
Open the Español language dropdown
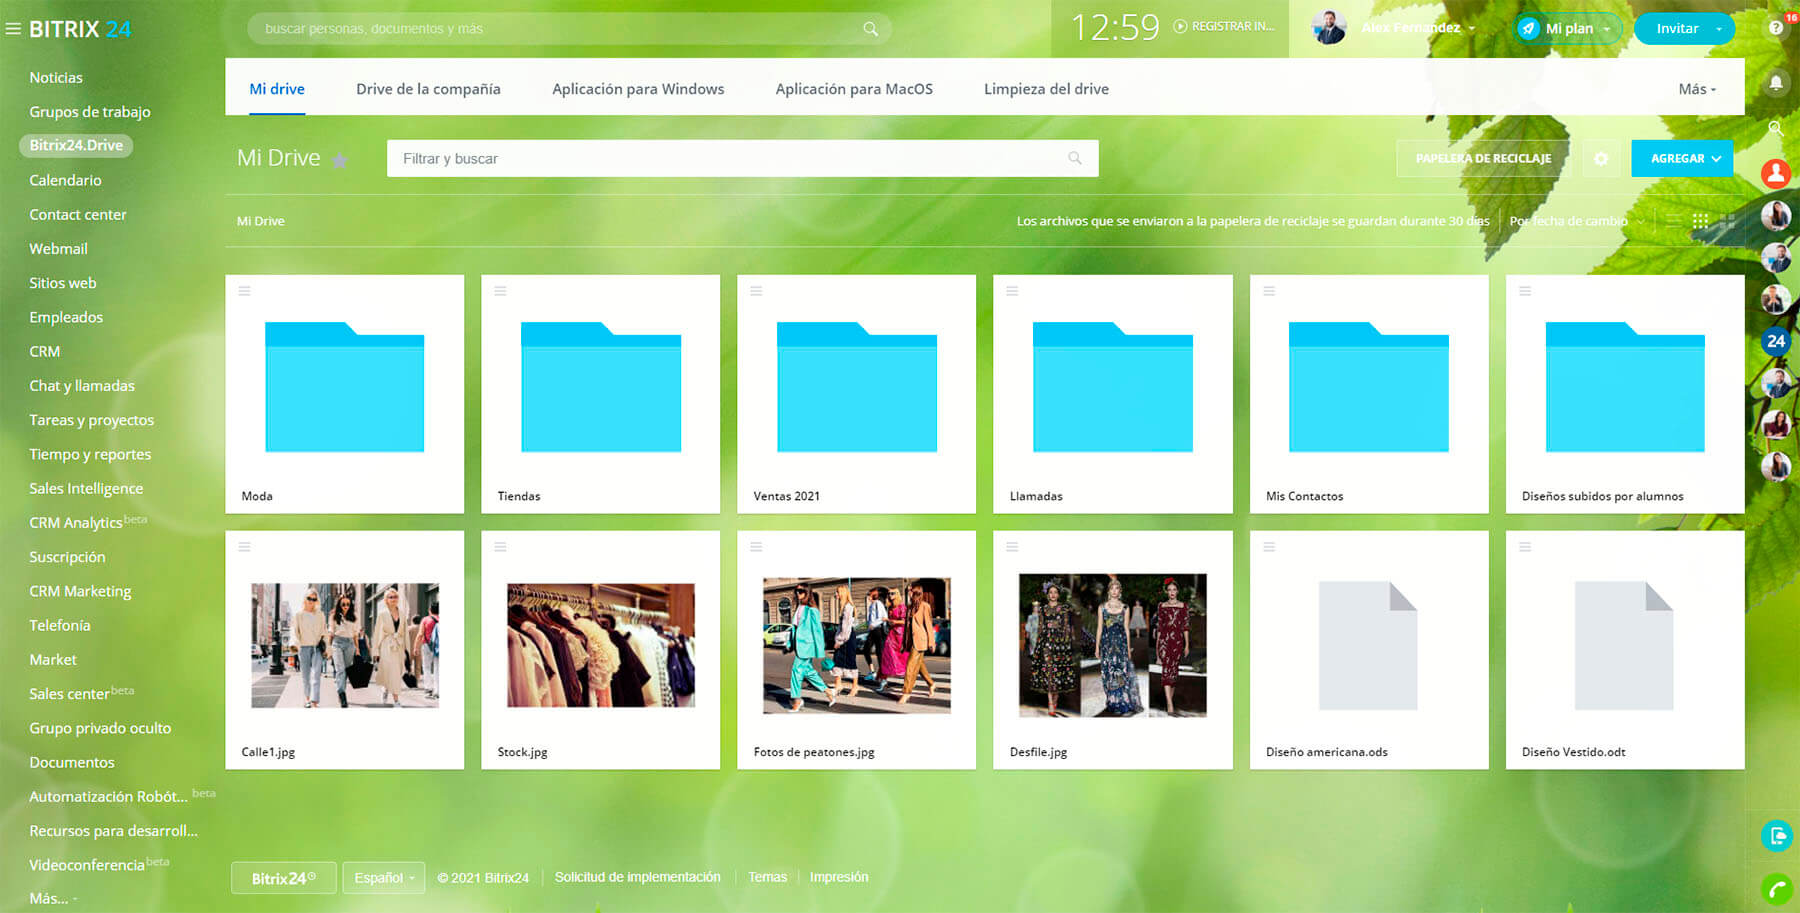383,878
